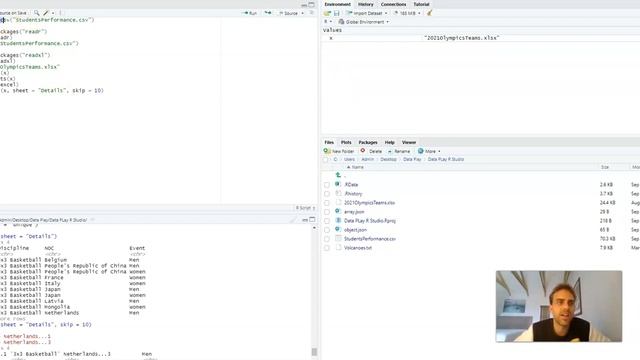Navigate to Desktop in the breadcrumb path
The width and height of the screenshot is (640, 360).
click(x=388, y=160)
